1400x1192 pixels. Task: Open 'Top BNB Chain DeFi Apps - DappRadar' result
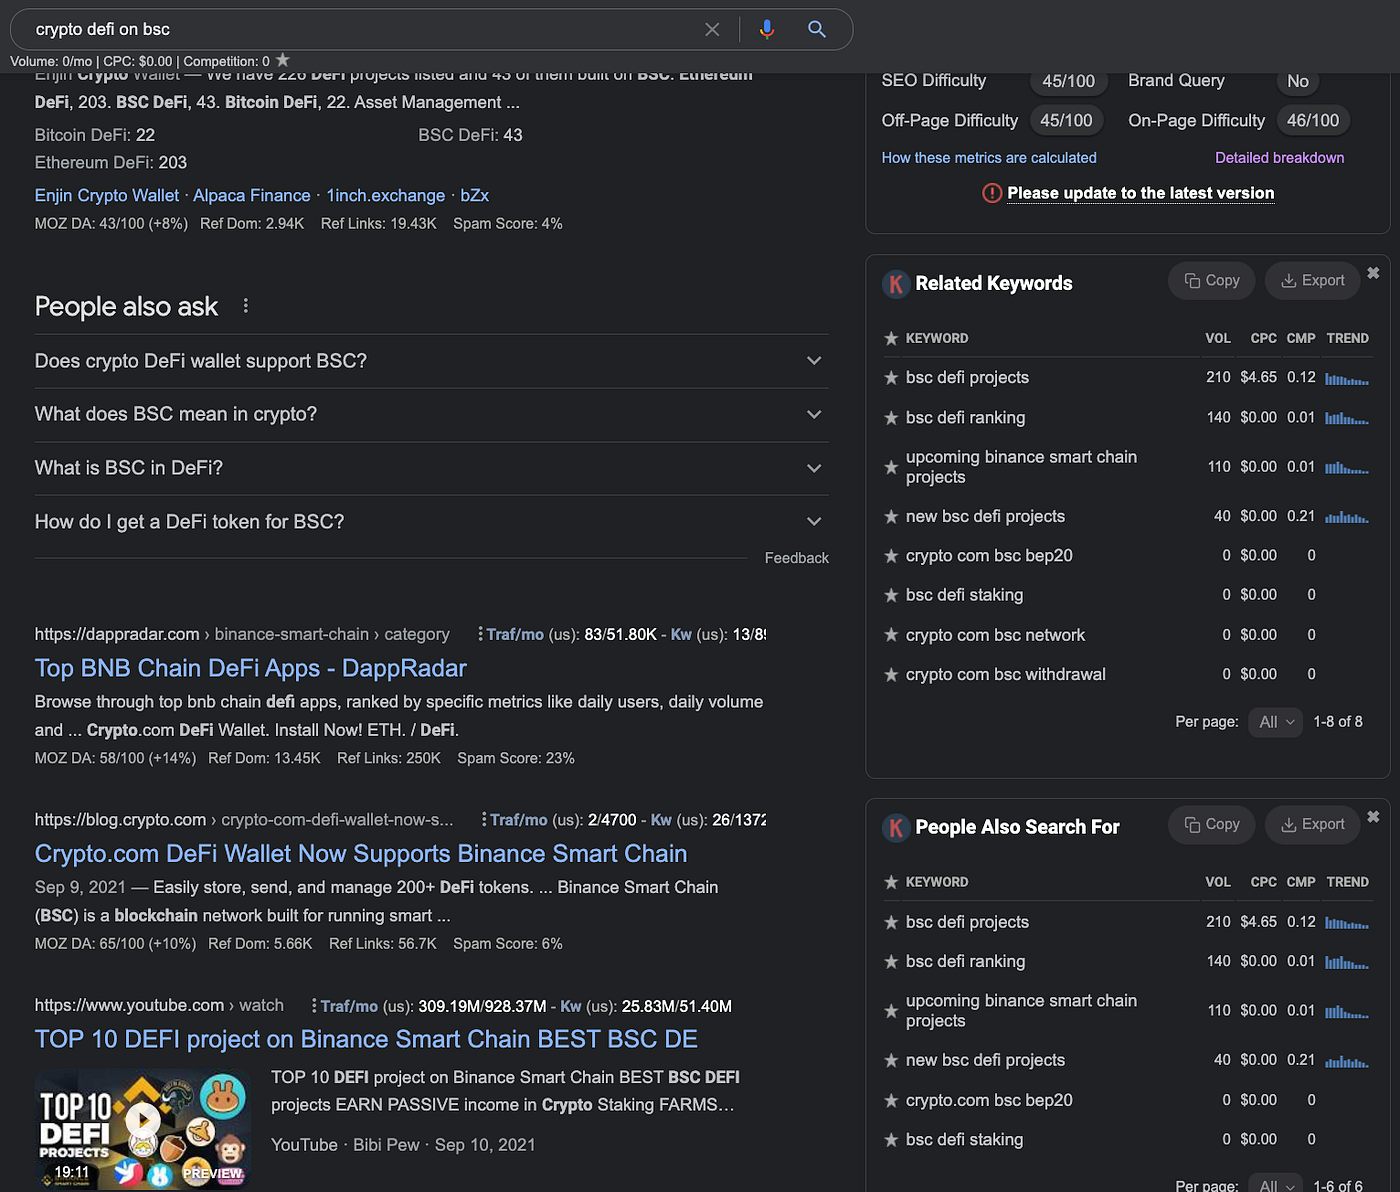tap(251, 668)
